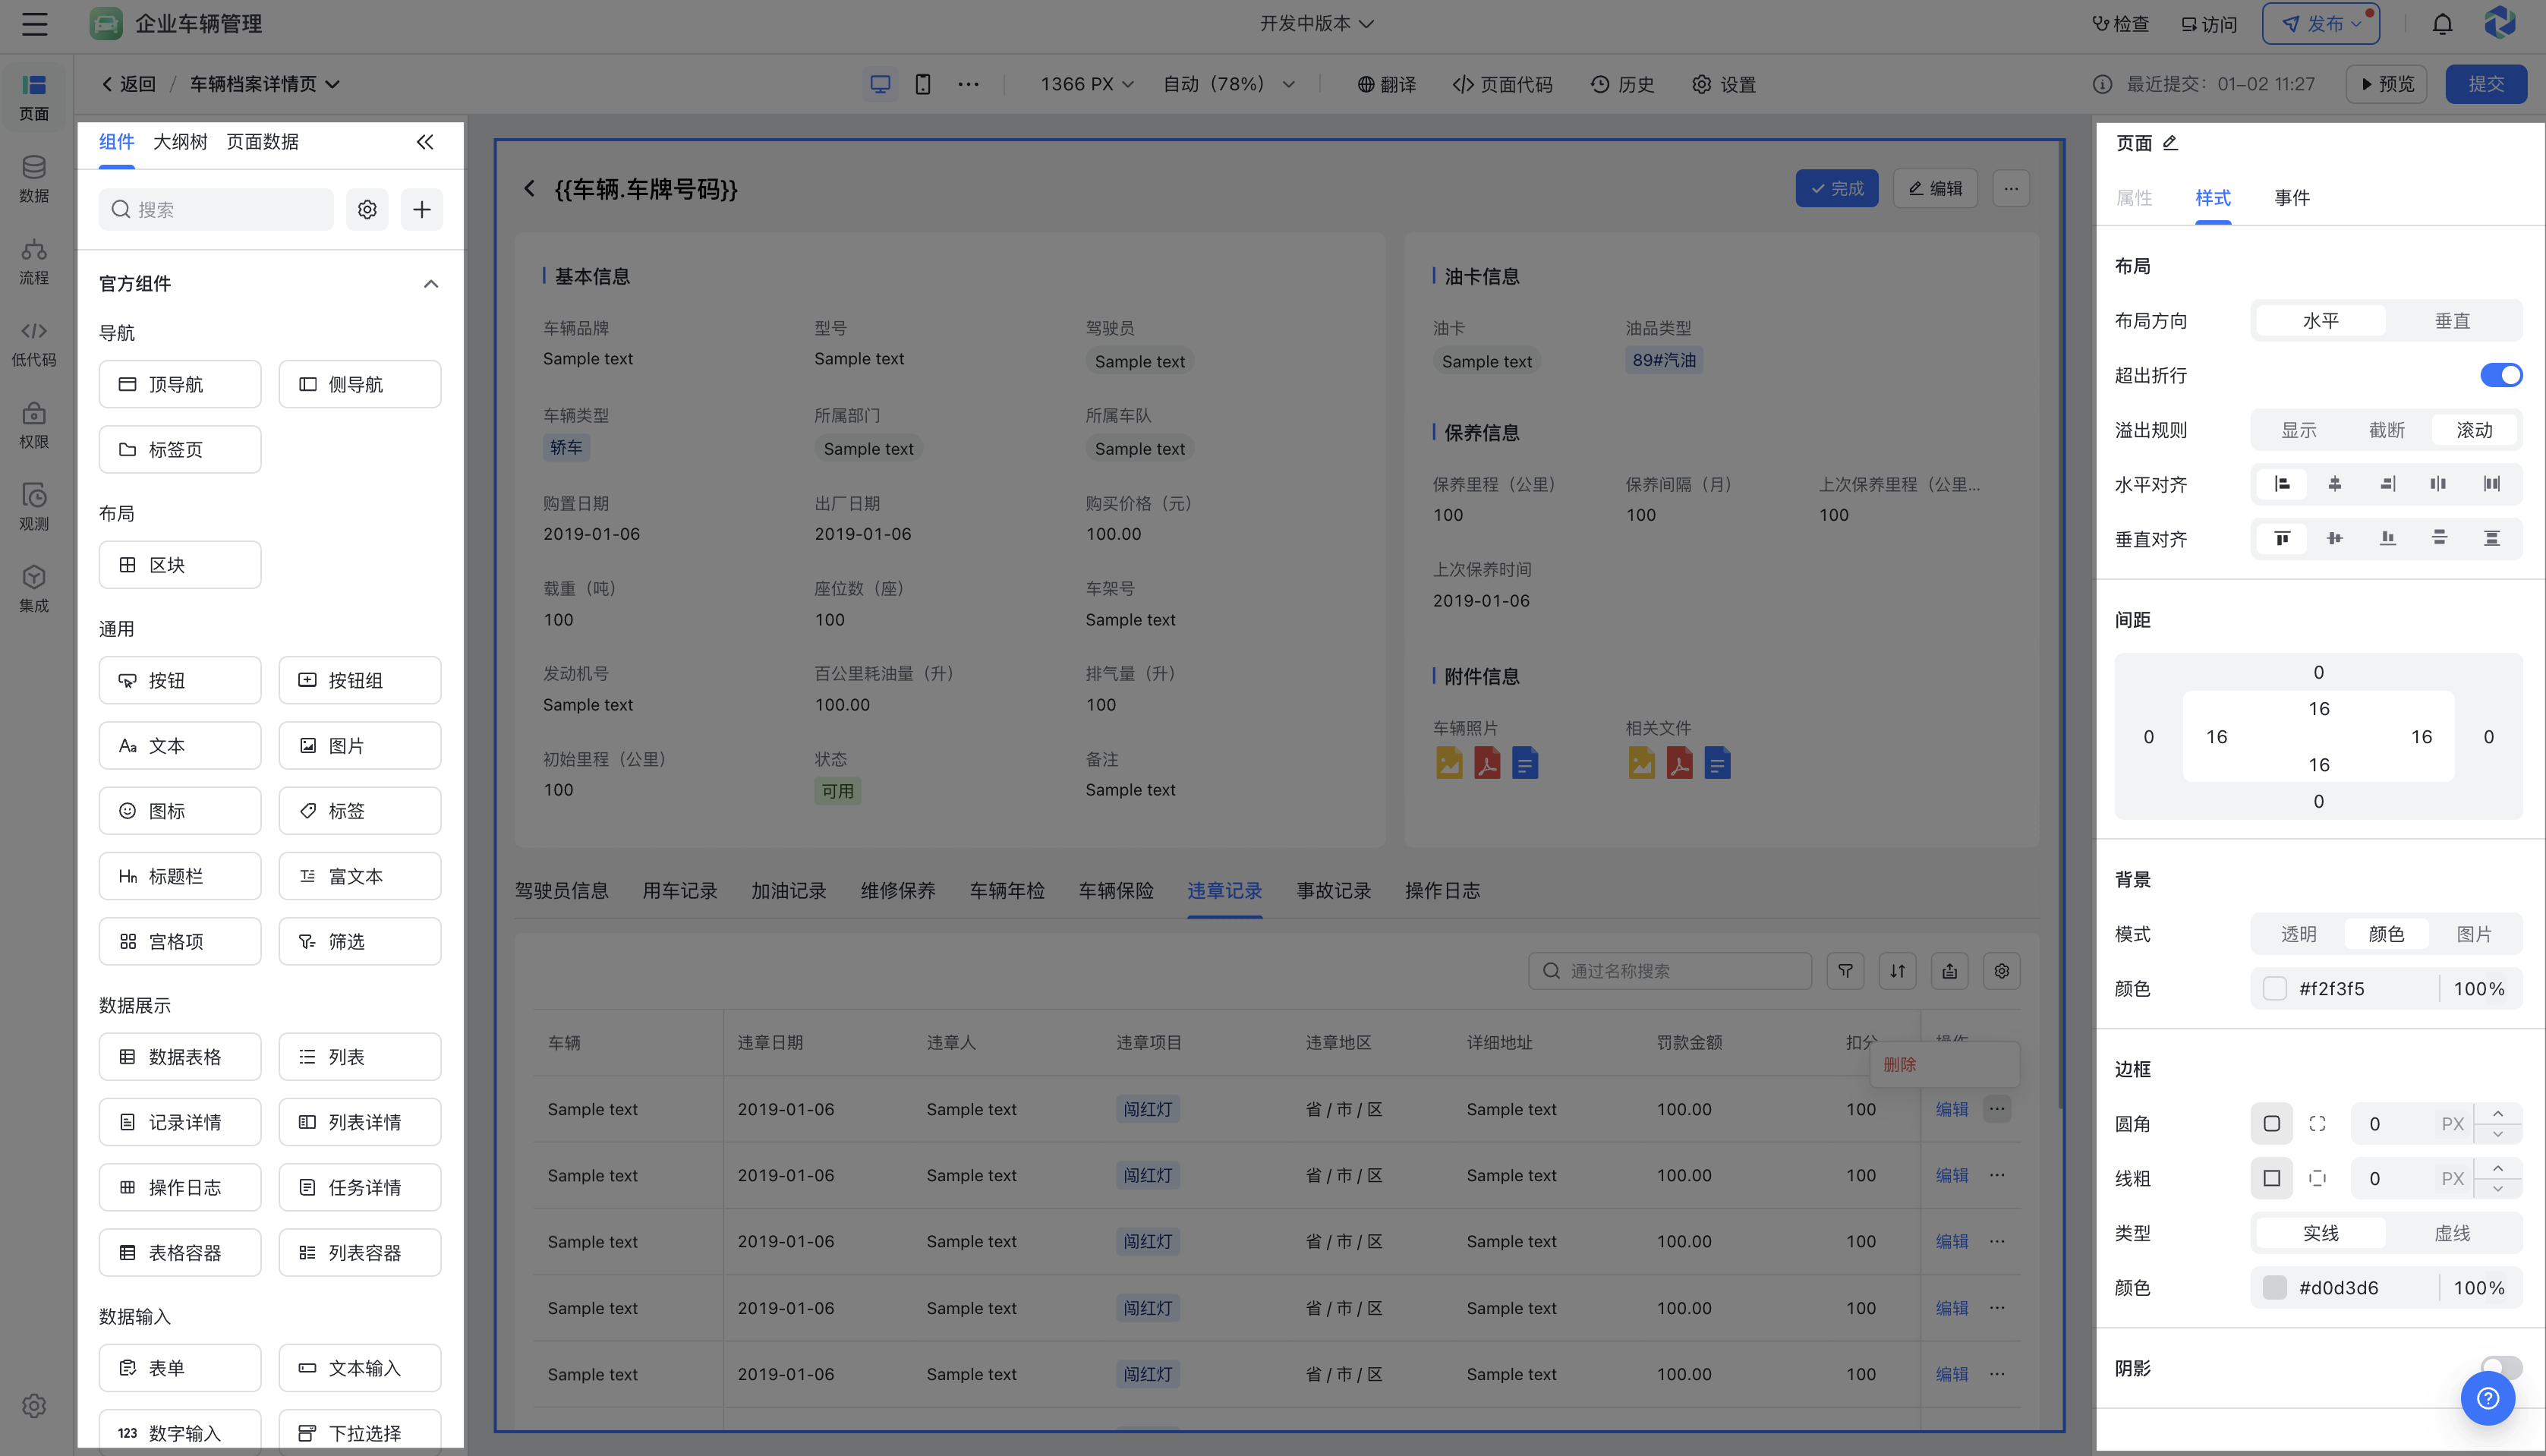The height and width of the screenshot is (1456, 2546).
Task: Click the 通过名称搜索 table search field
Action: [1669, 970]
